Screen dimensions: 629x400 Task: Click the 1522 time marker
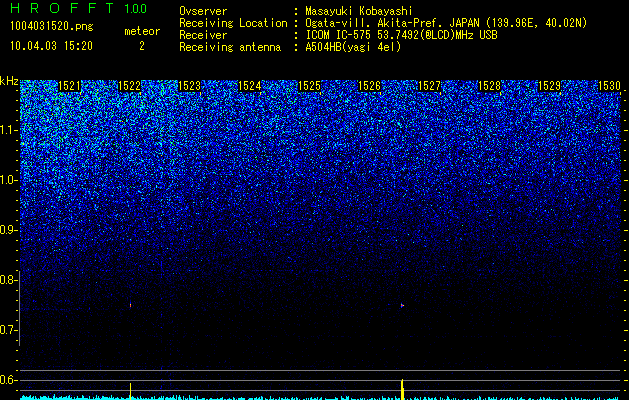click(x=130, y=86)
